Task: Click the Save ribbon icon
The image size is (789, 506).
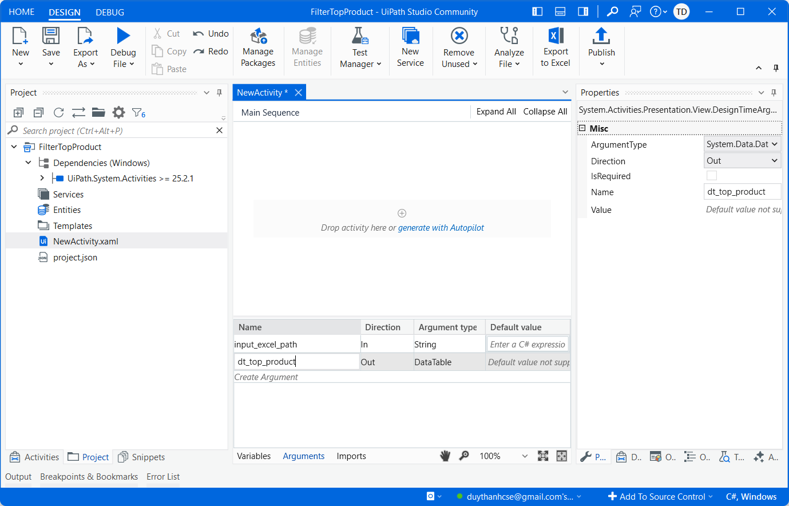Action: pos(51,37)
